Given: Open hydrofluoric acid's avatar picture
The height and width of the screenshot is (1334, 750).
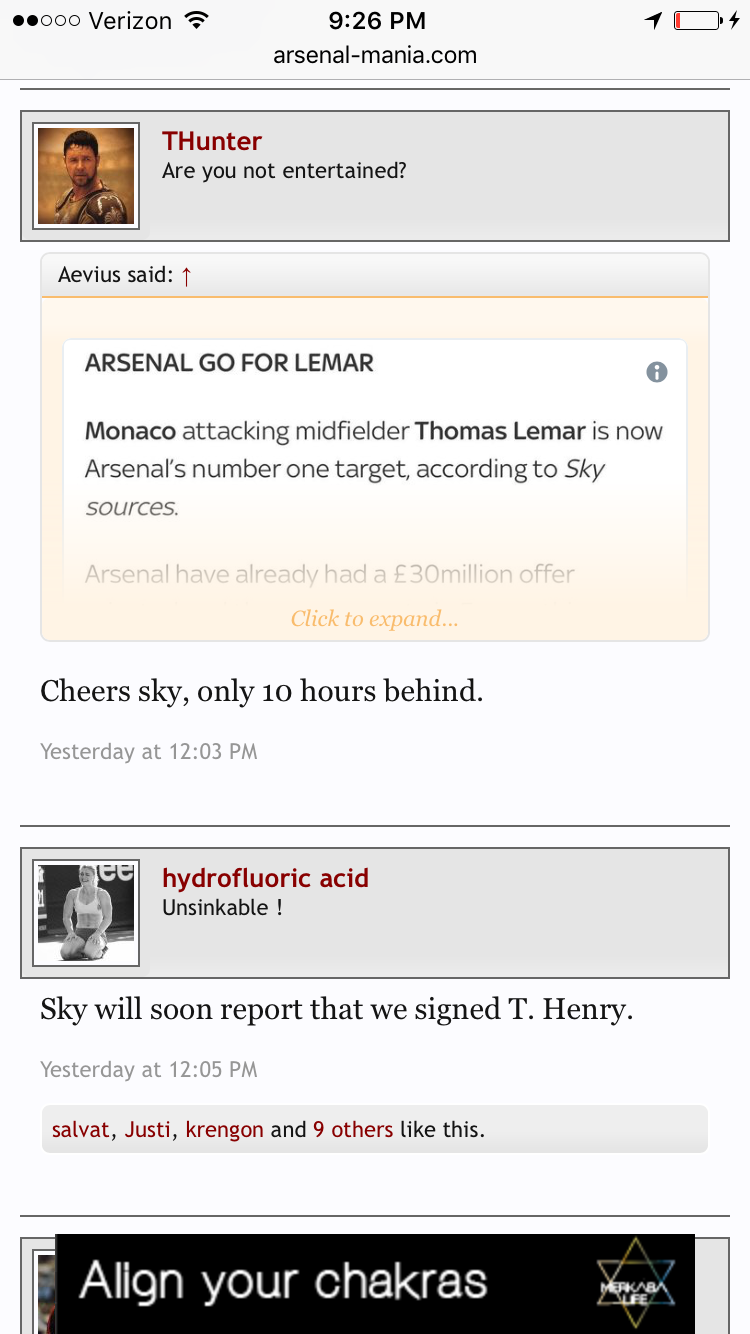Looking at the screenshot, I should tap(86, 914).
